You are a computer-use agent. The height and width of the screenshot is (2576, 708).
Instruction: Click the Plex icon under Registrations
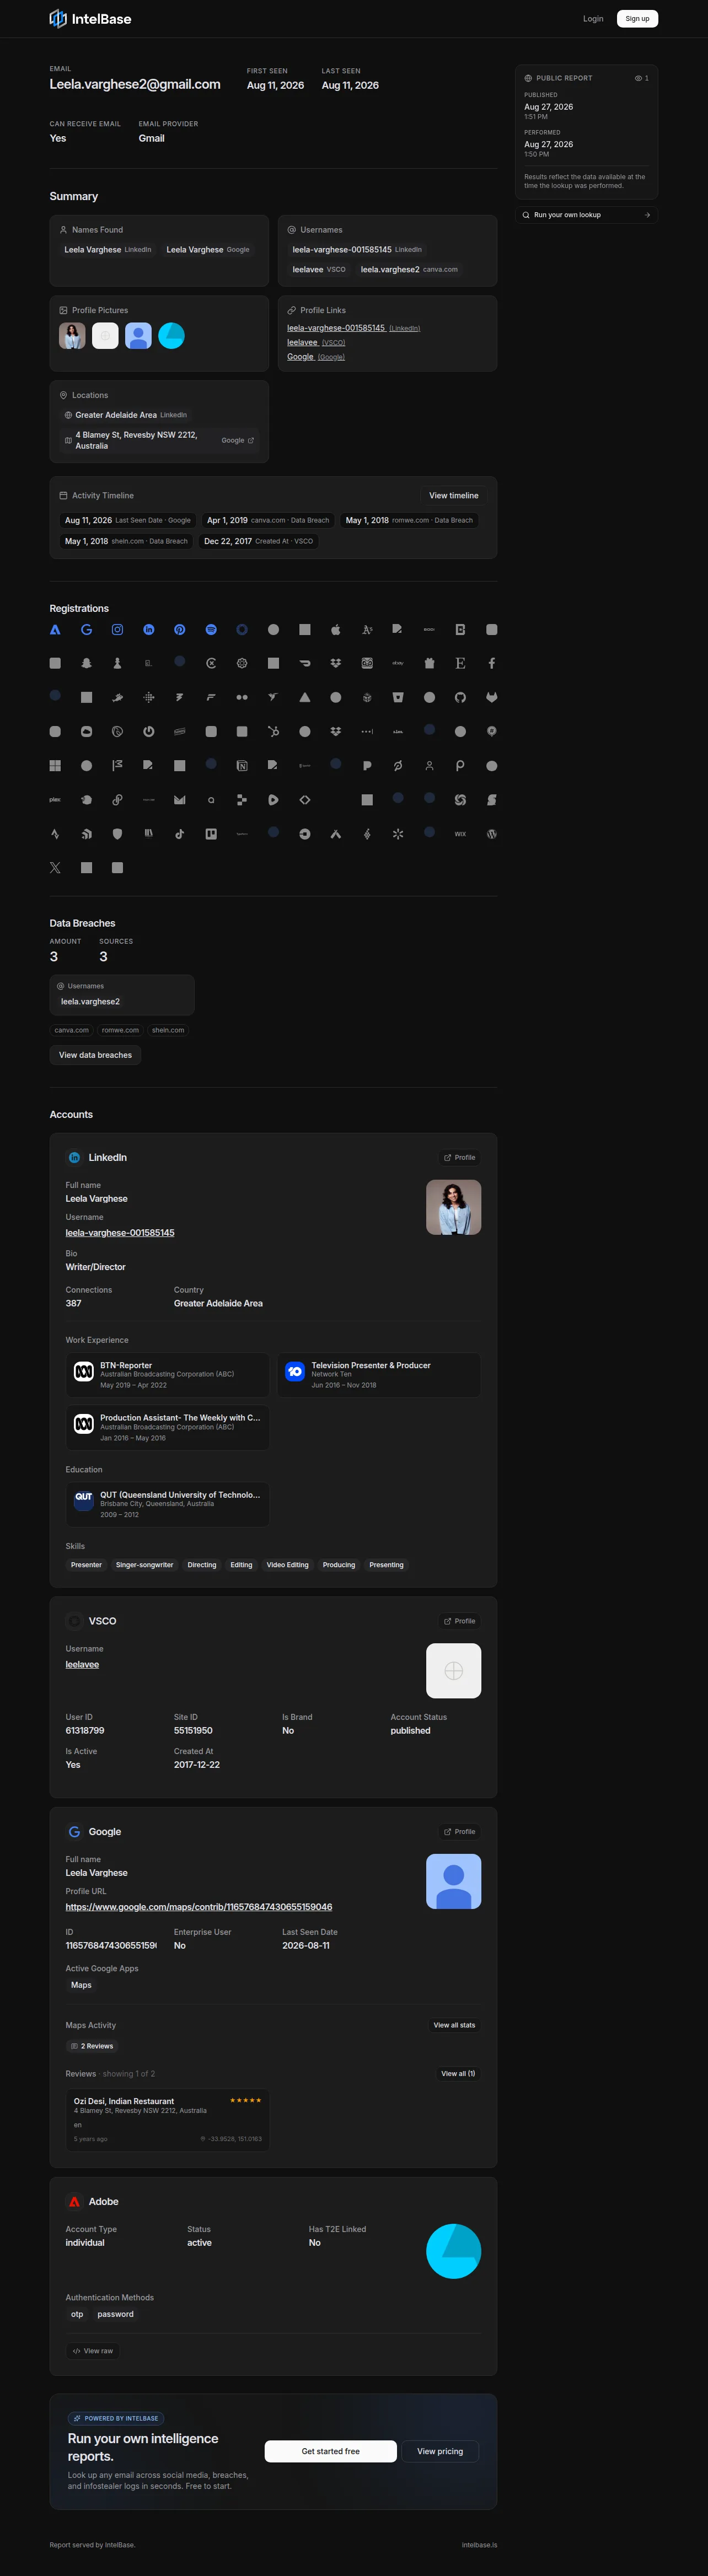(x=55, y=800)
